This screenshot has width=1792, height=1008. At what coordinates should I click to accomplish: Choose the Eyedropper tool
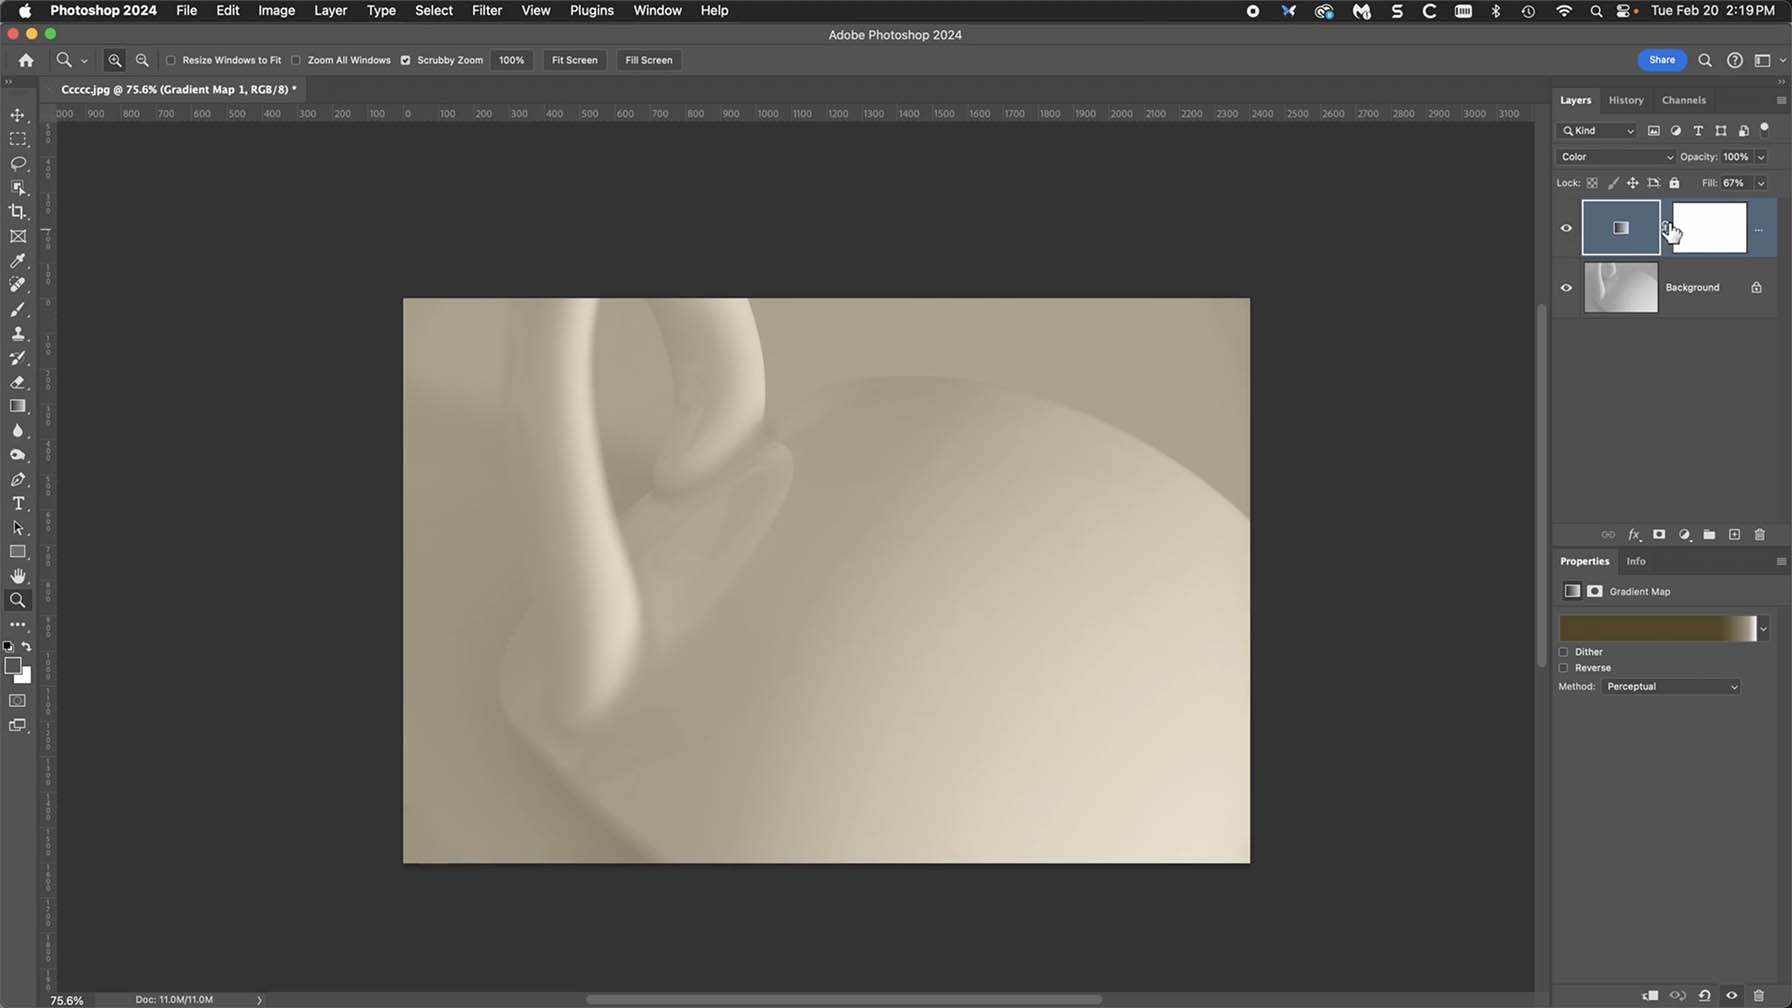17,261
